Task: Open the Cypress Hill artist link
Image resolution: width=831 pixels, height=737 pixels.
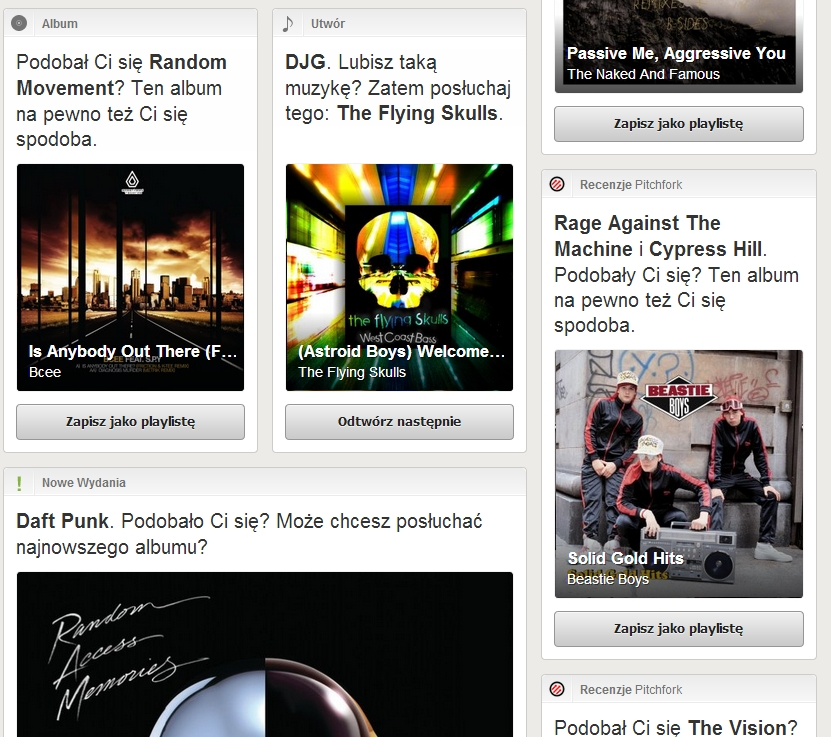Action: coord(705,249)
